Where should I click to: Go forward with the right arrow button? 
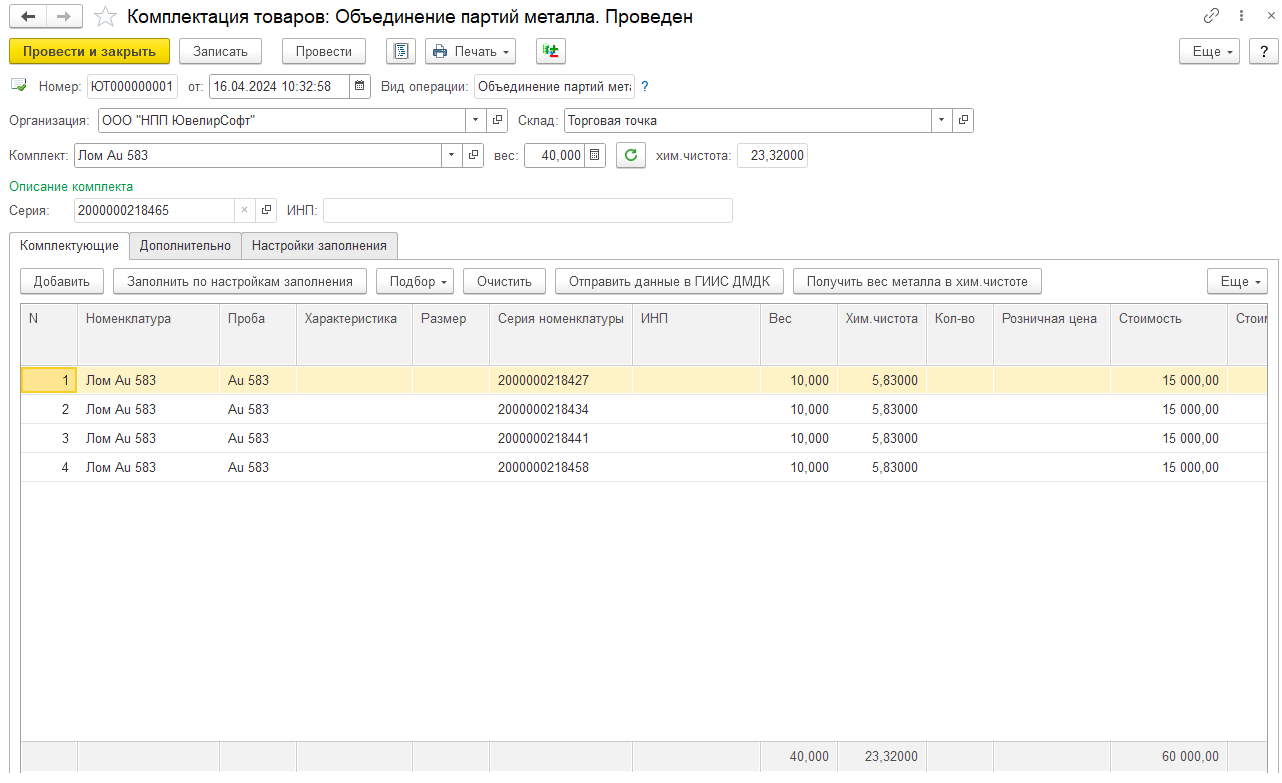64,17
